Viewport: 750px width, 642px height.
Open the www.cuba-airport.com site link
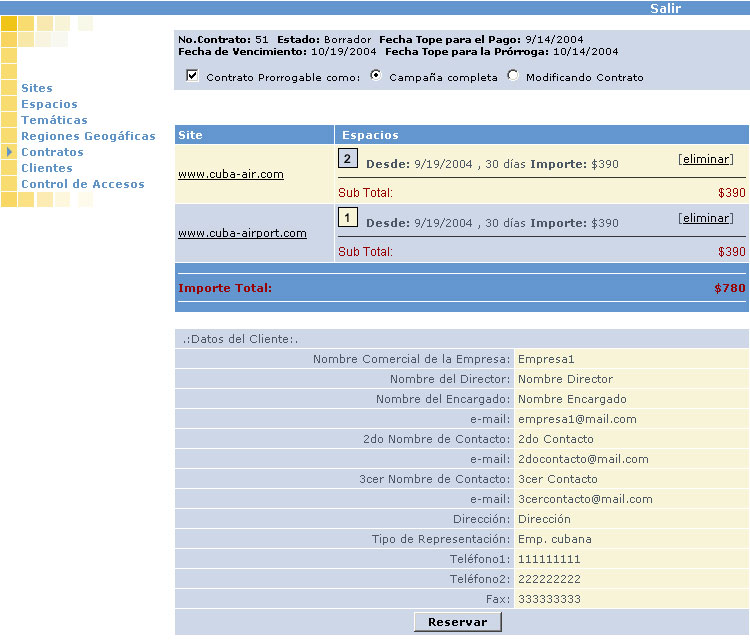pyautogui.click(x=242, y=233)
